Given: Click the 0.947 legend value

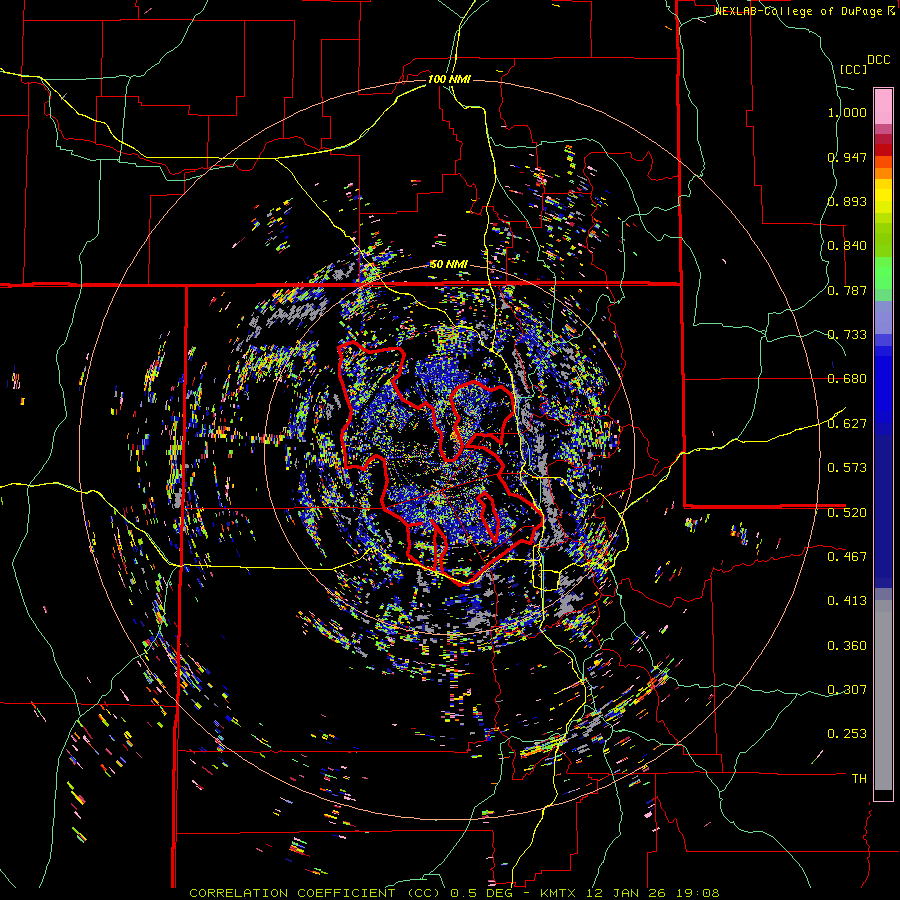Looking at the screenshot, I should coord(847,157).
